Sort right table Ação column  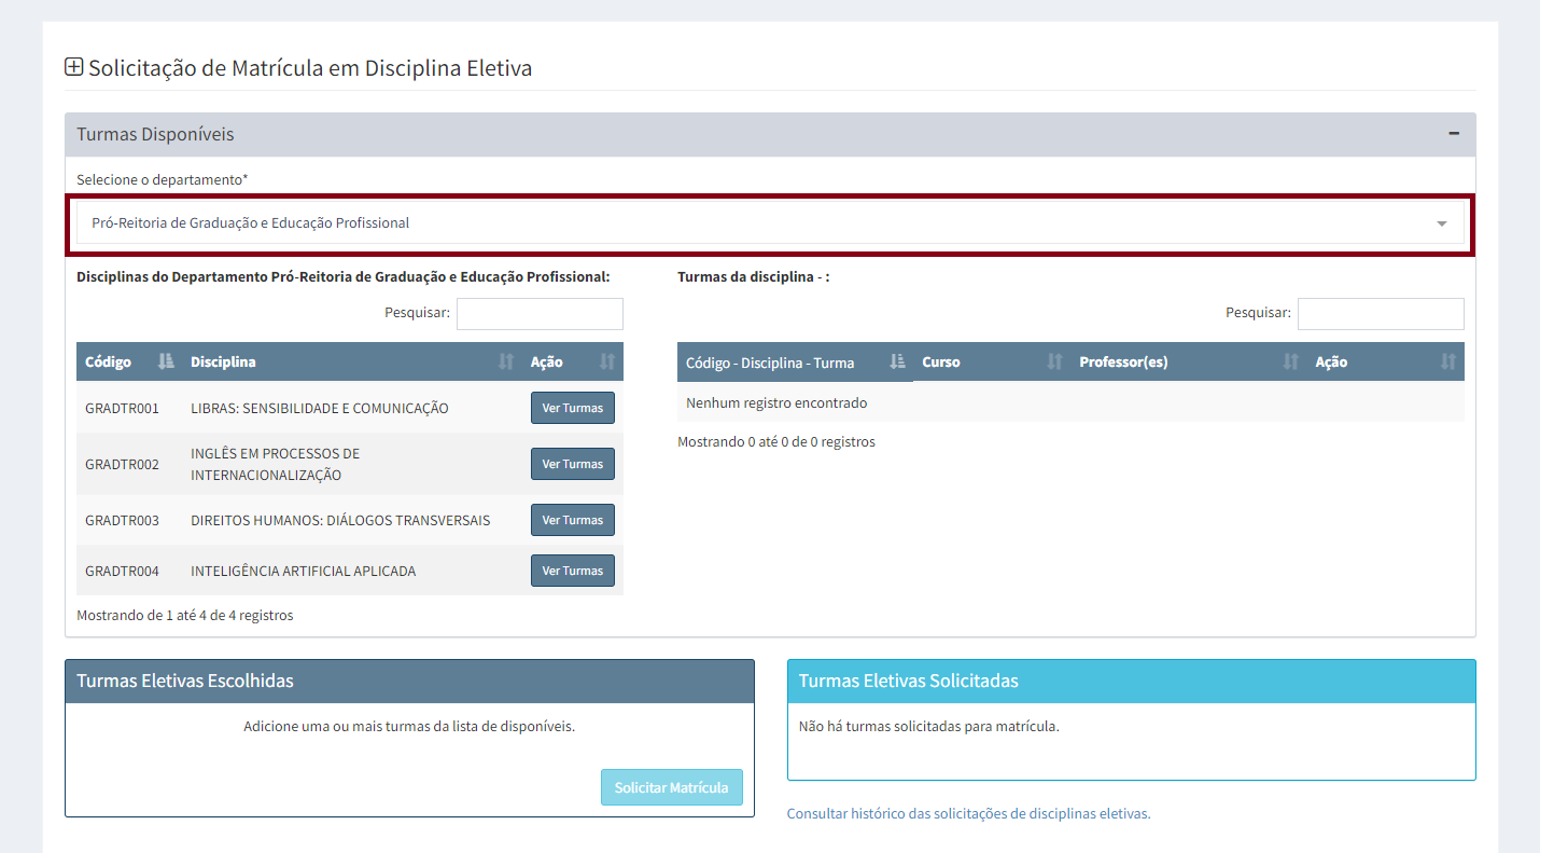(x=1447, y=362)
